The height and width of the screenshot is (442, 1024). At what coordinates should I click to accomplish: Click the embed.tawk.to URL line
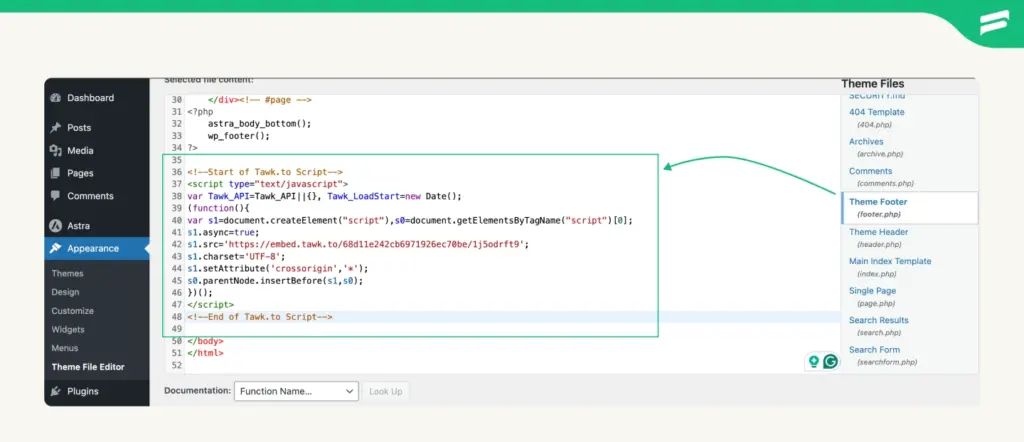[x=358, y=244]
